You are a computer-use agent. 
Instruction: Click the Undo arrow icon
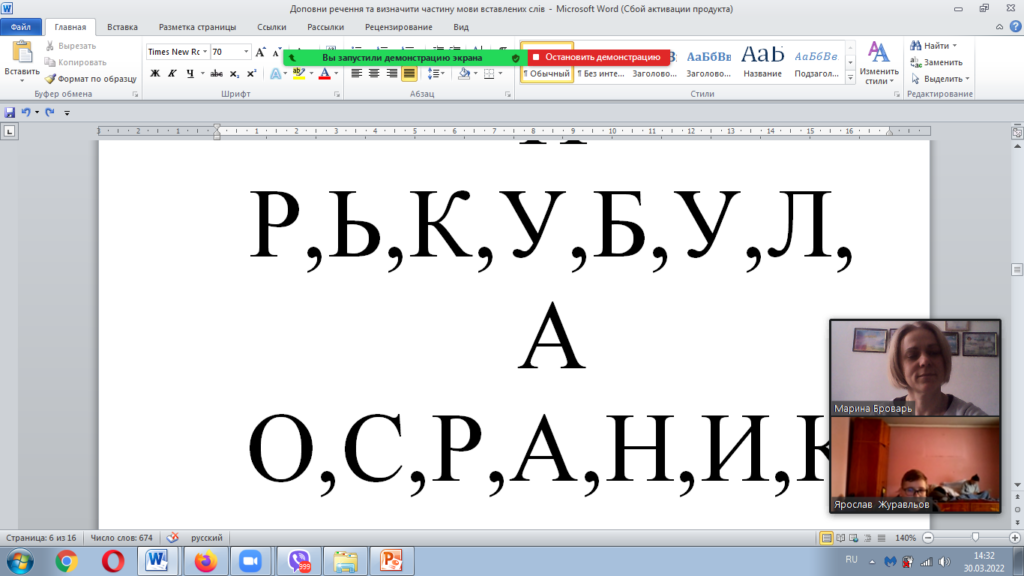click(x=27, y=112)
